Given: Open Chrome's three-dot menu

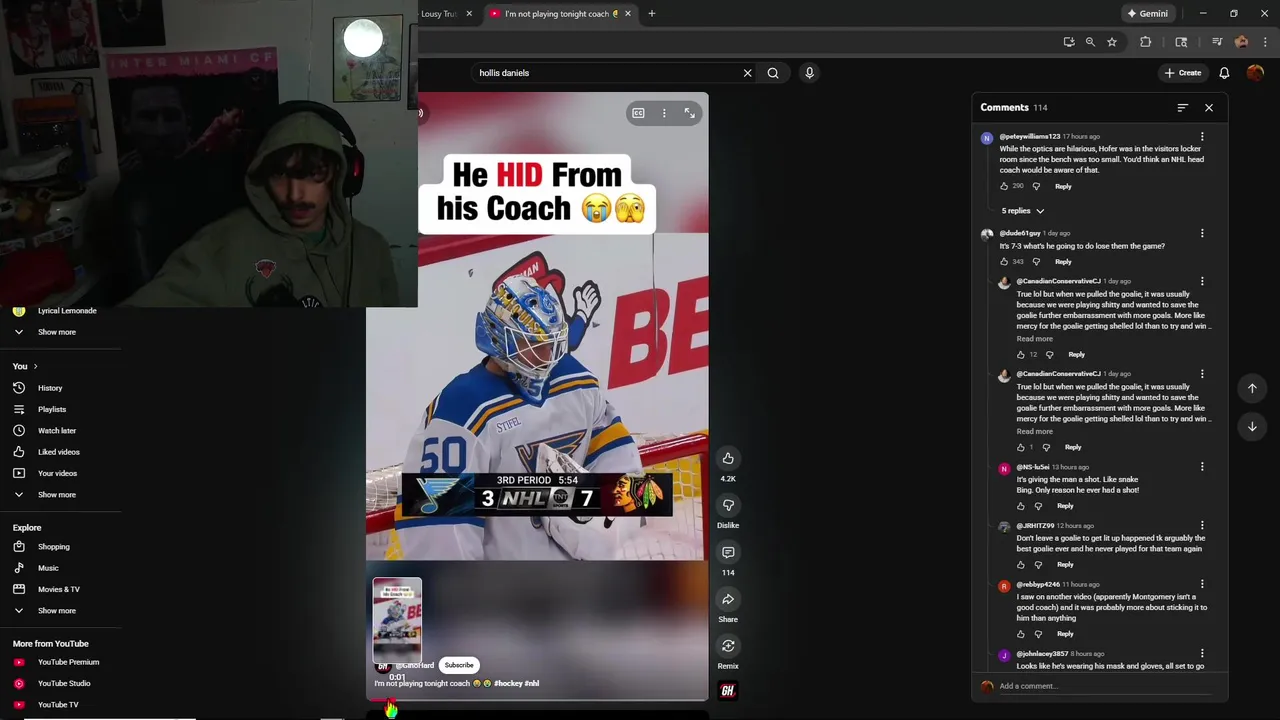Looking at the screenshot, I should [1263, 42].
